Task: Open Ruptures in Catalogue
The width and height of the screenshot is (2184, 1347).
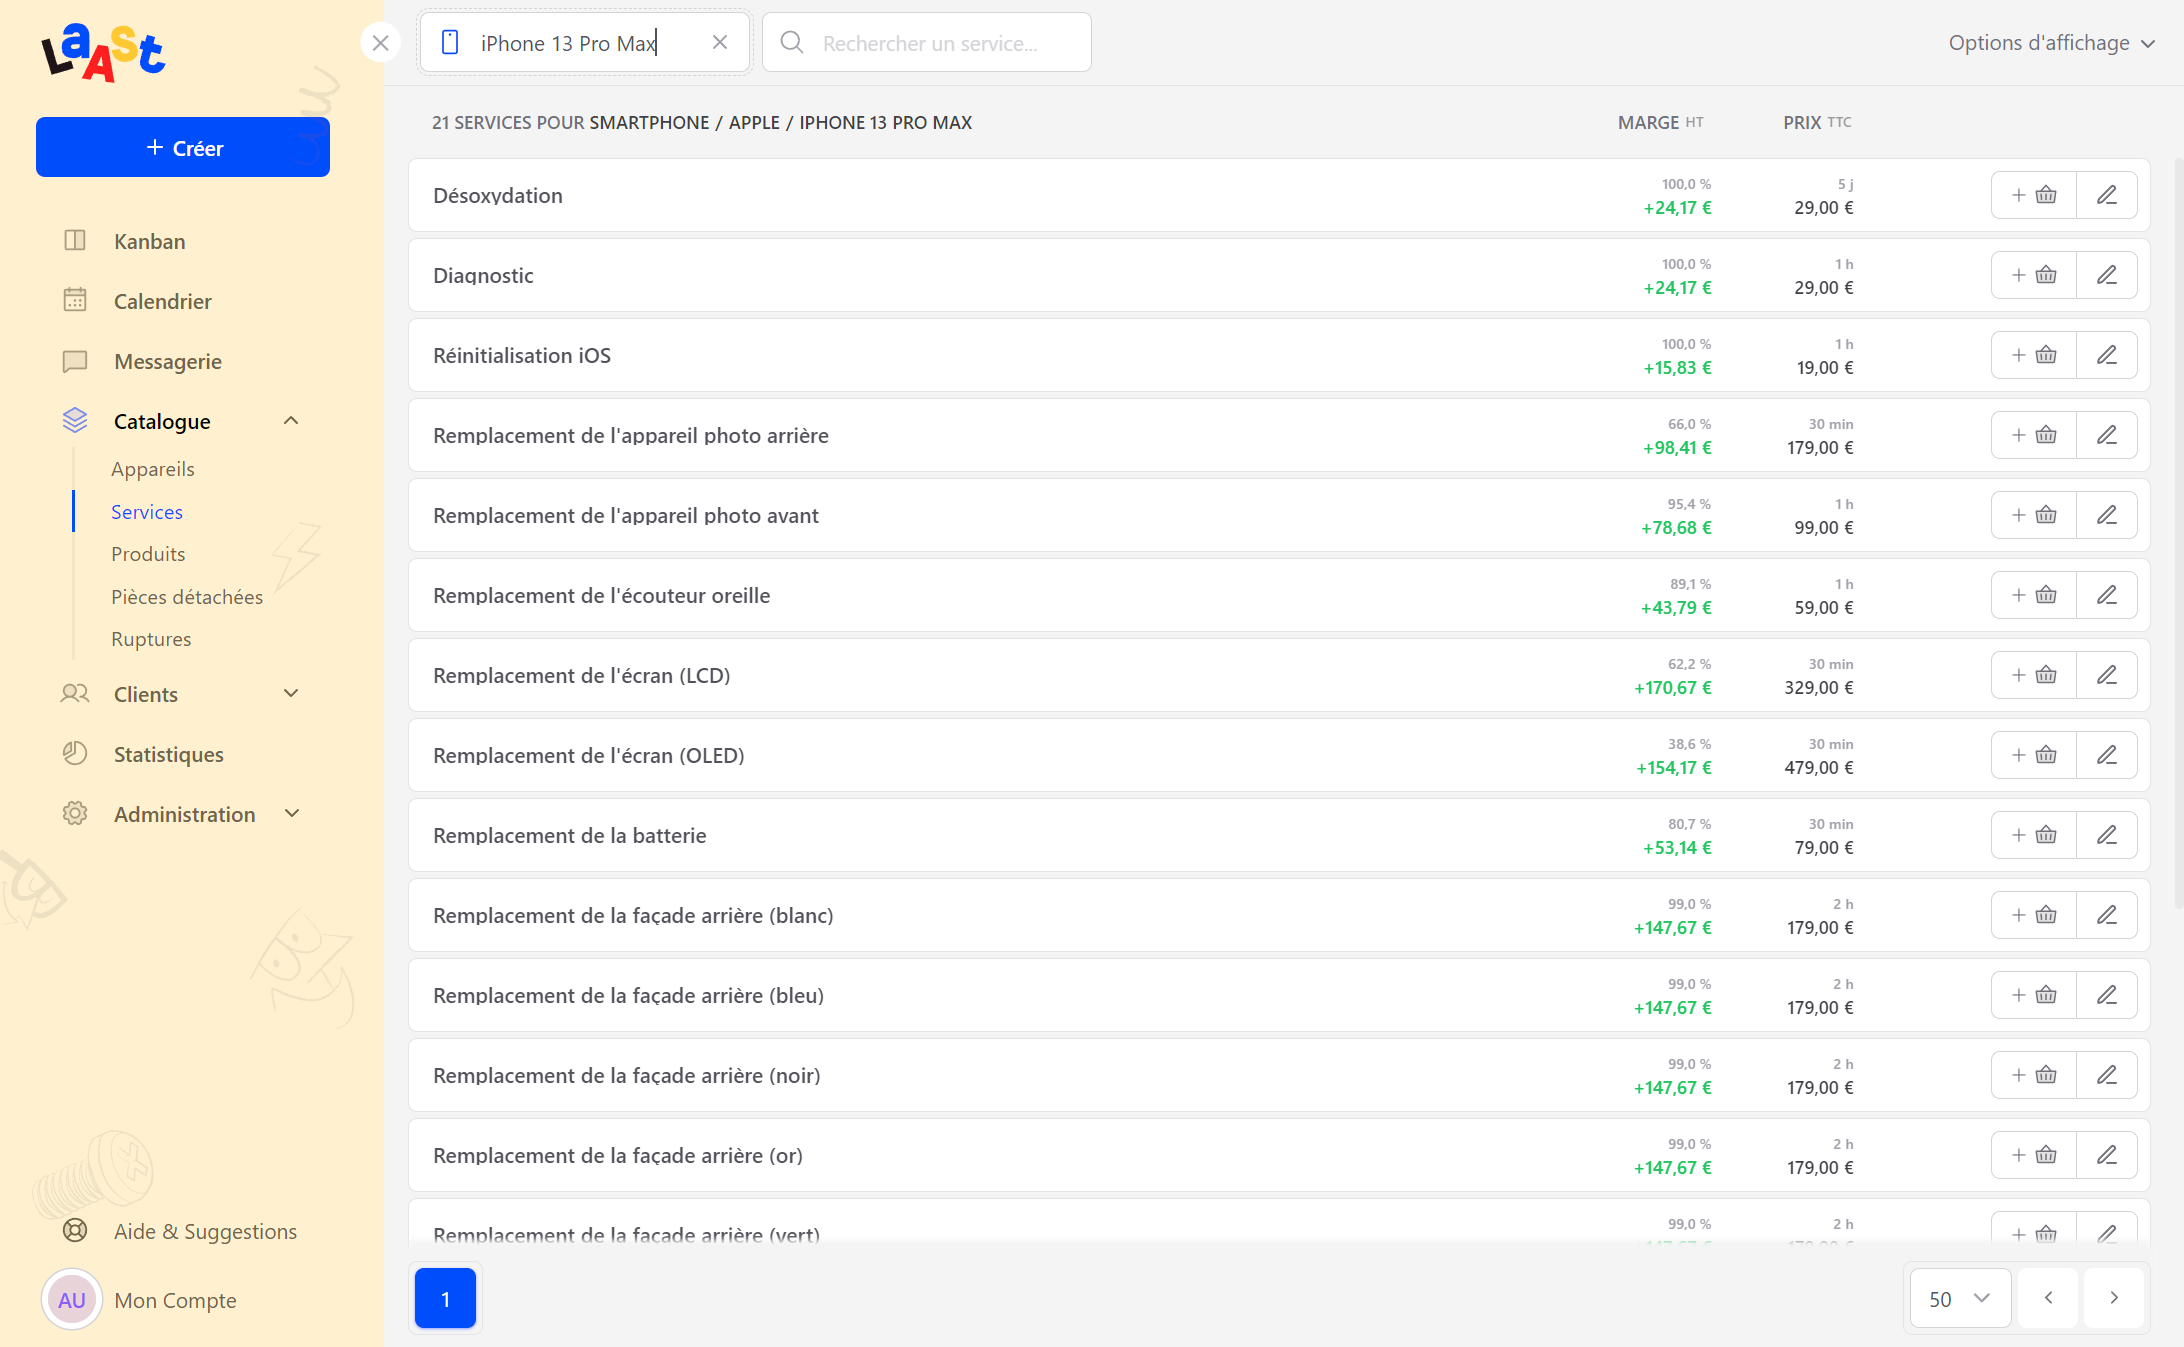Action: [x=151, y=639]
